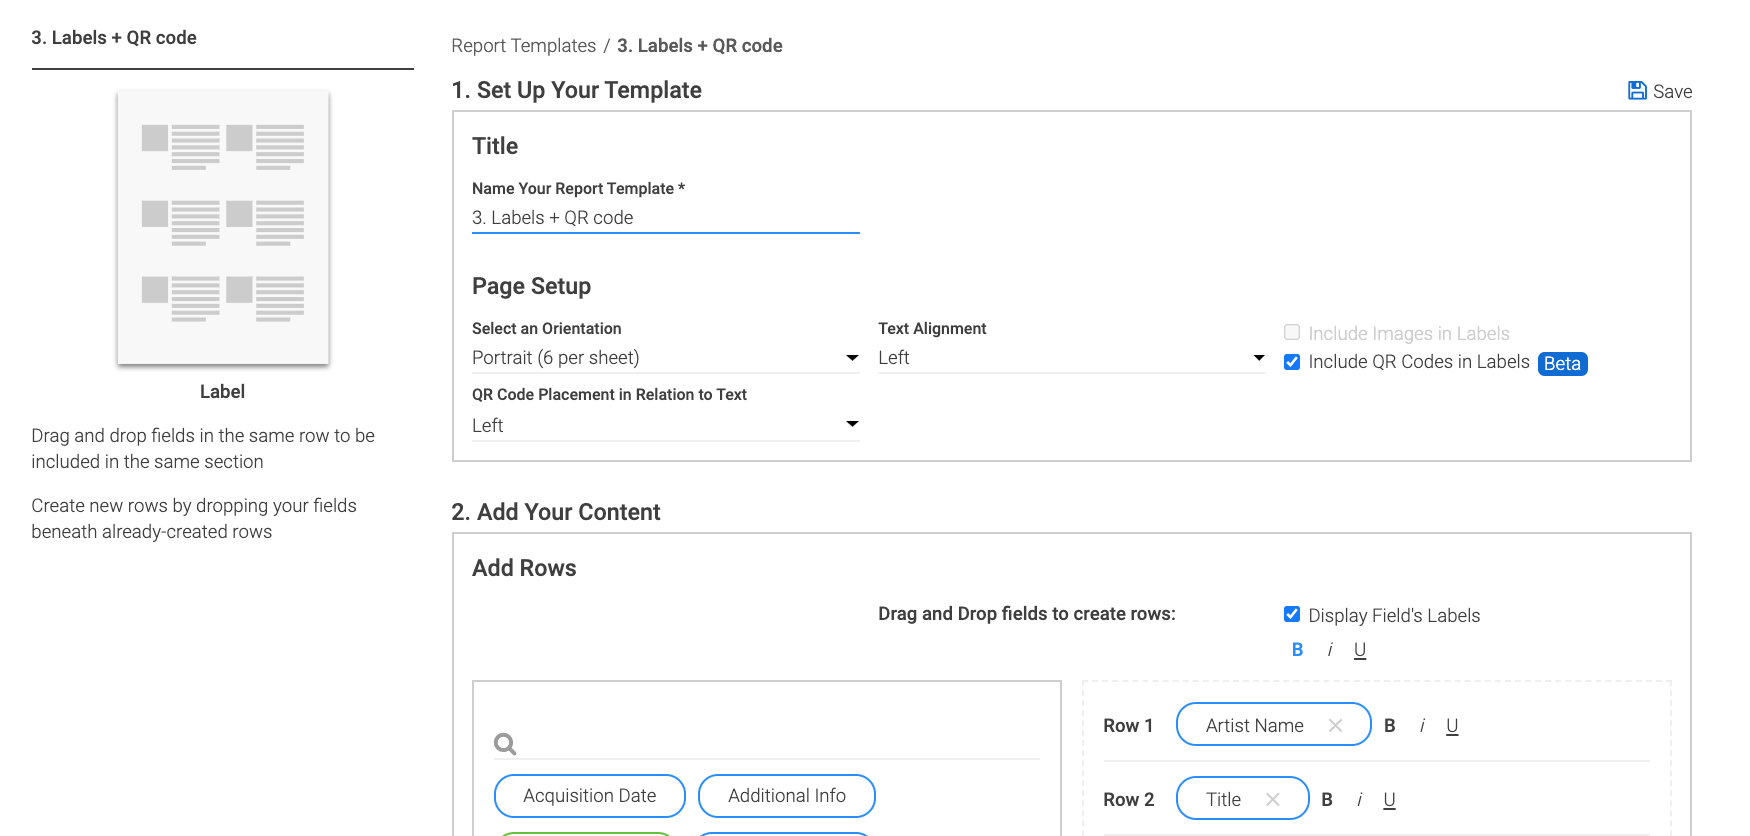This screenshot has height=836, width=1750.
Task: Make Row 1 italic
Action: tap(1422, 726)
